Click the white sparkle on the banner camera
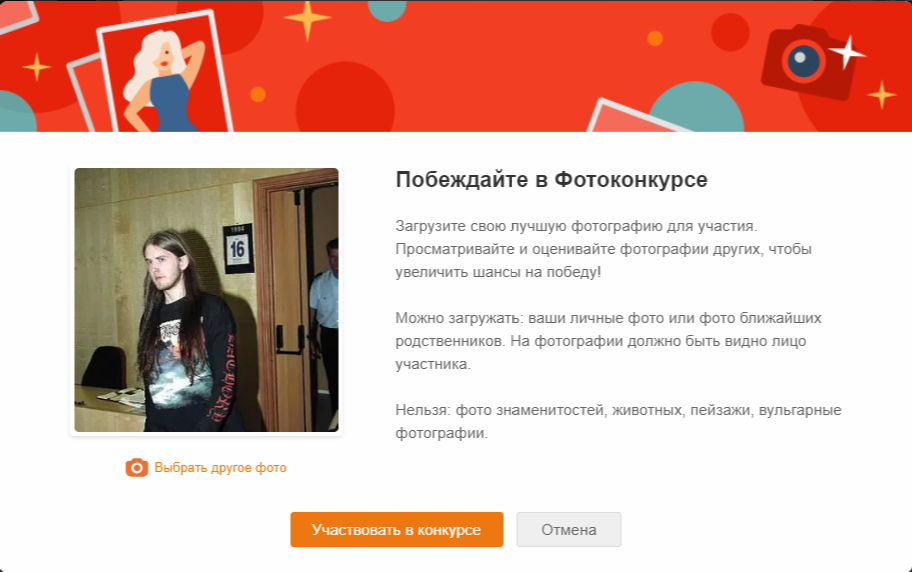 (847, 53)
